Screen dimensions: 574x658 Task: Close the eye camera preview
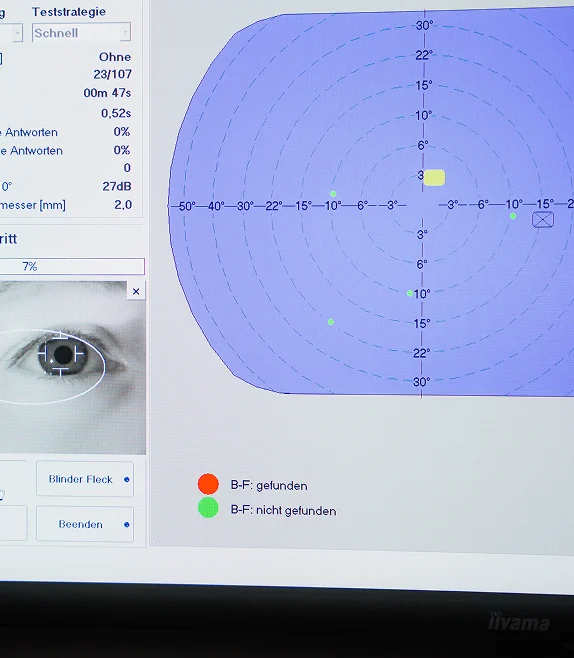pos(136,291)
